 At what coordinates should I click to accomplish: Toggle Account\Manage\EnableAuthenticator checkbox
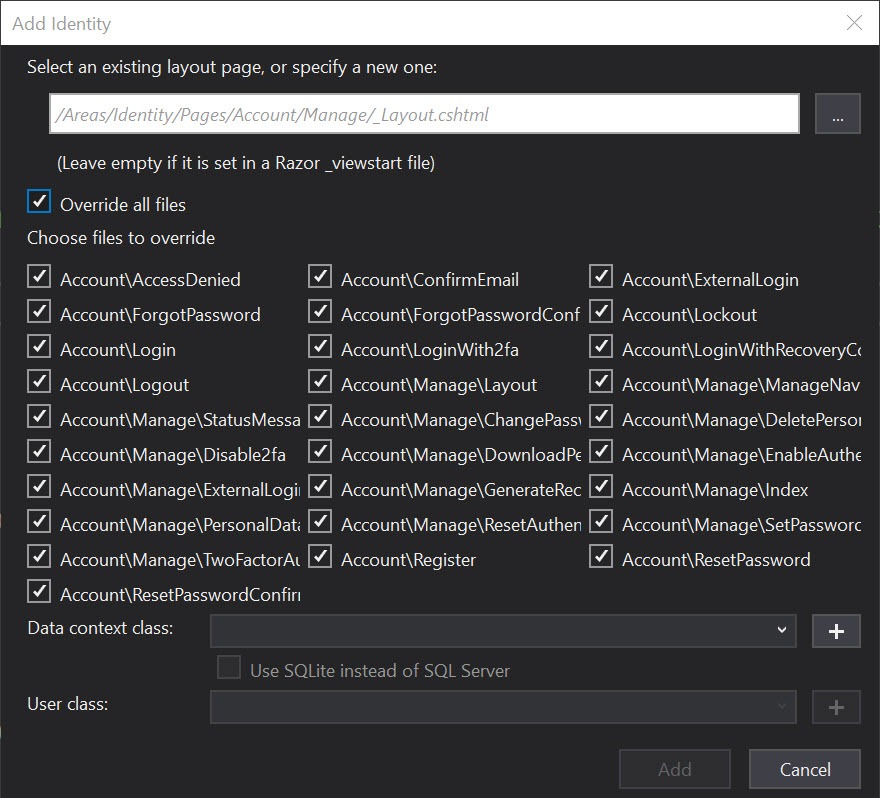(601, 452)
